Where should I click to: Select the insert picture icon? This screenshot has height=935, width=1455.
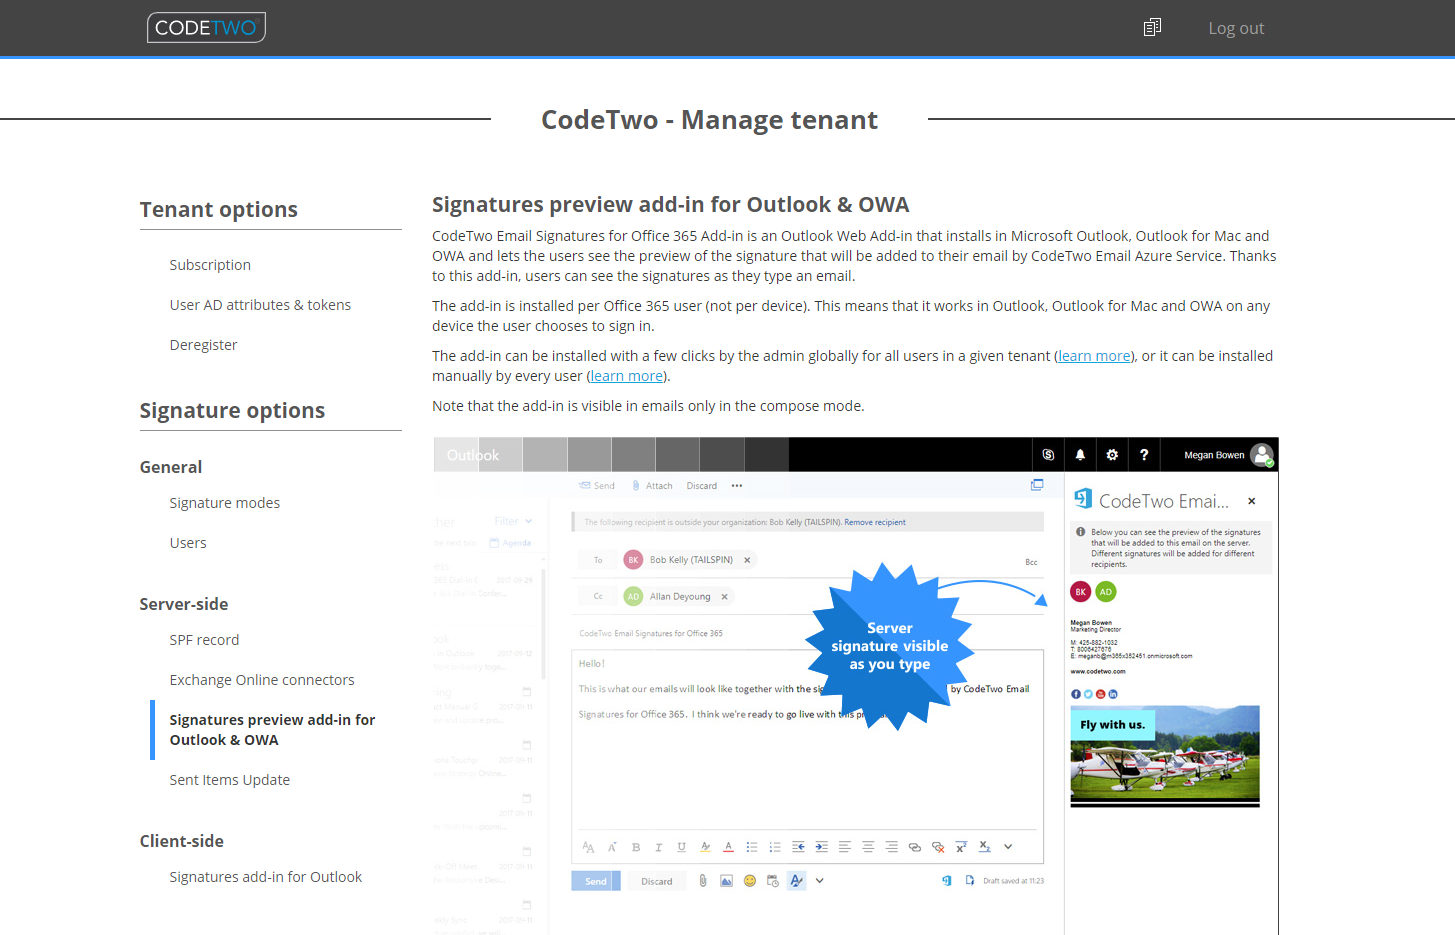[726, 880]
